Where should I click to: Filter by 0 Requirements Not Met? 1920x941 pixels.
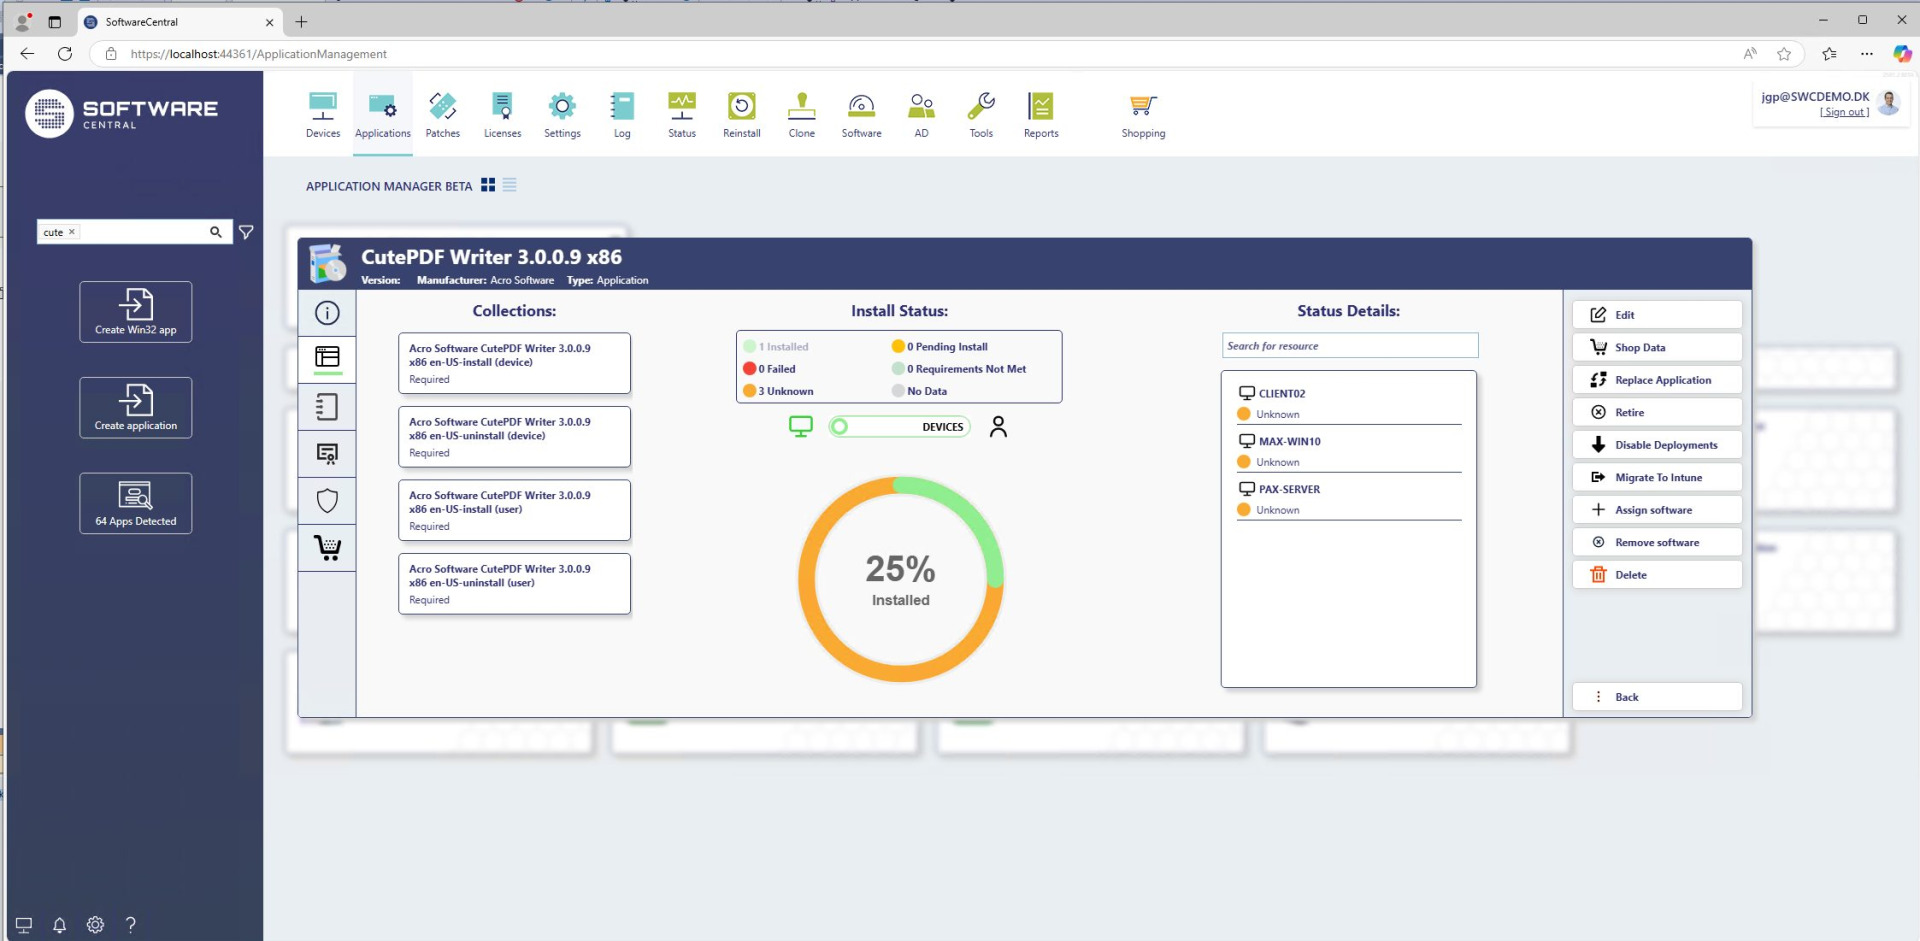pos(959,369)
